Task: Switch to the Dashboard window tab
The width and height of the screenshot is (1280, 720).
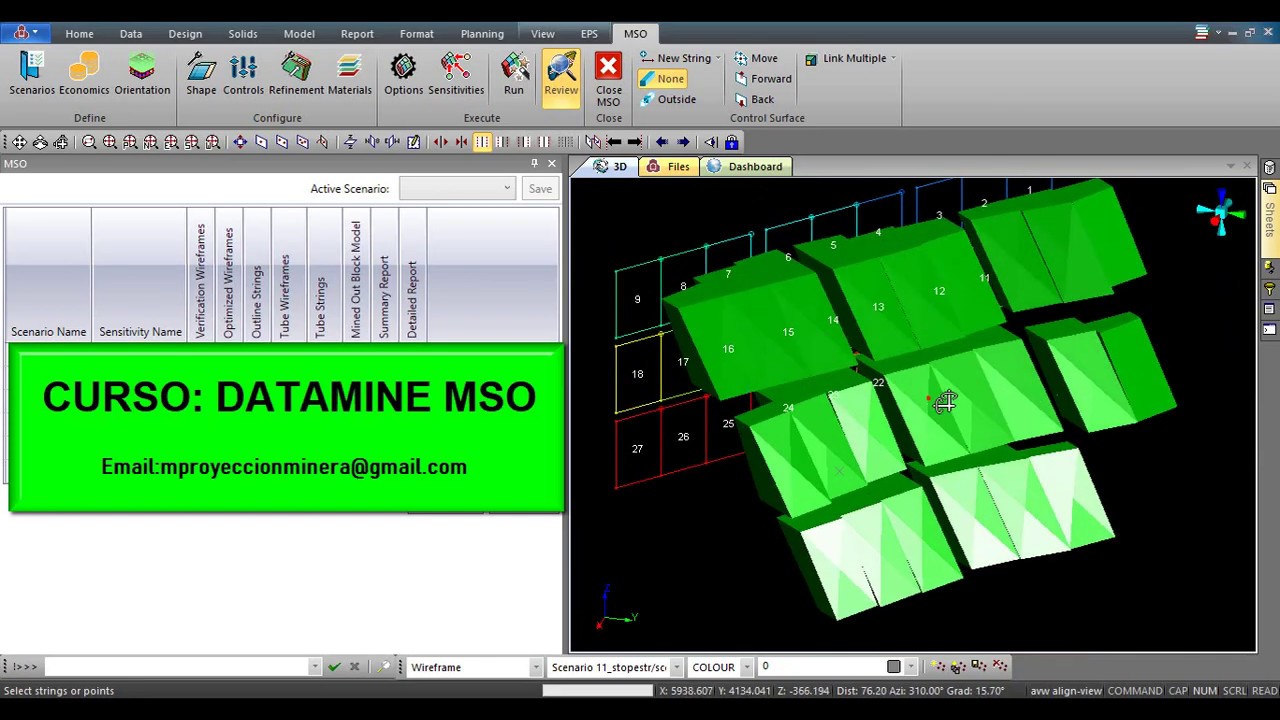Action: tap(745, 167)
